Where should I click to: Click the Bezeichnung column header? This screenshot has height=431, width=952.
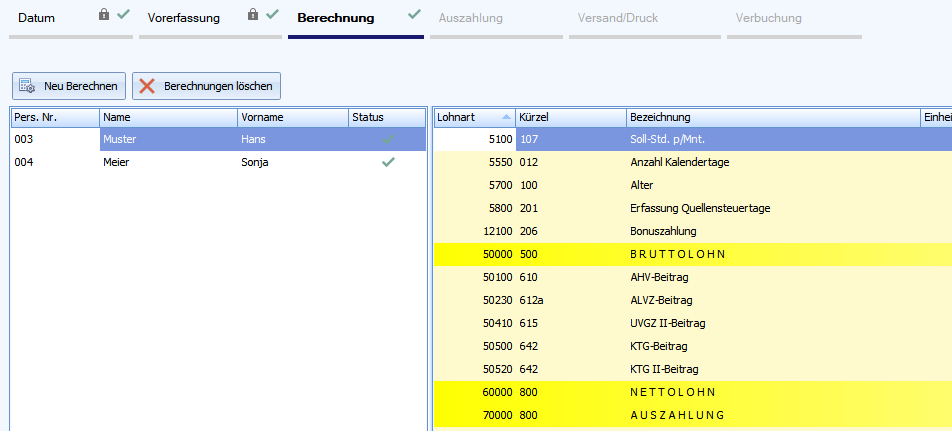[770, 117]
